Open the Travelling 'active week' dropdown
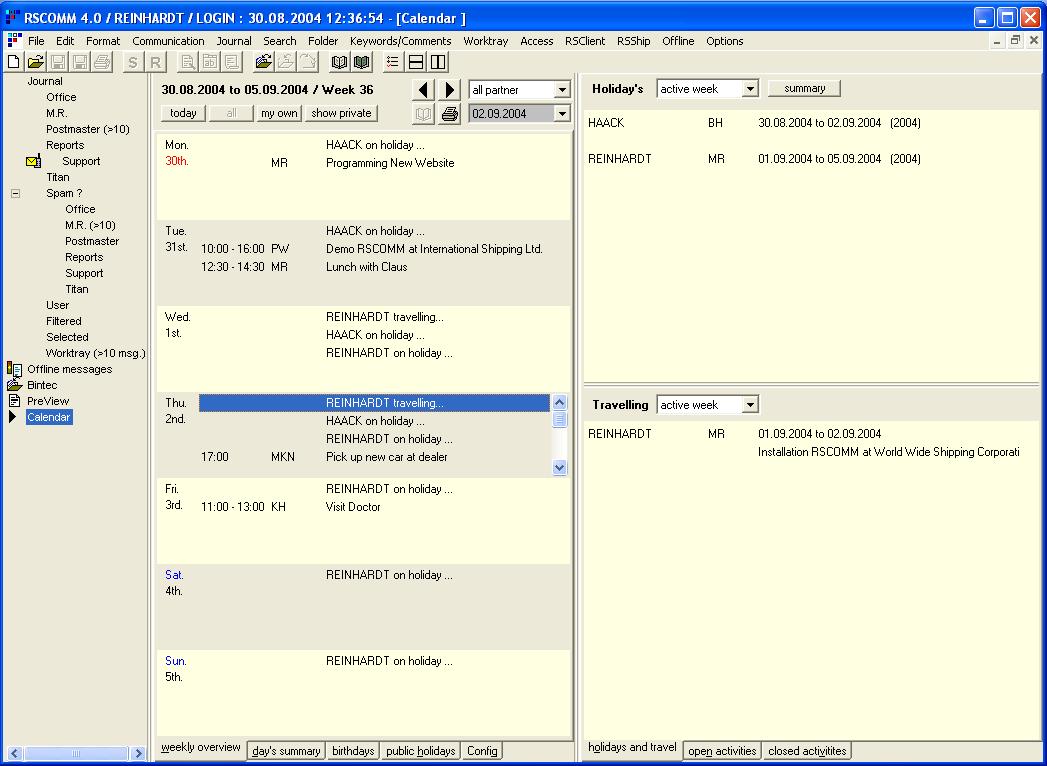1047x766 pixels. (750, 405)
